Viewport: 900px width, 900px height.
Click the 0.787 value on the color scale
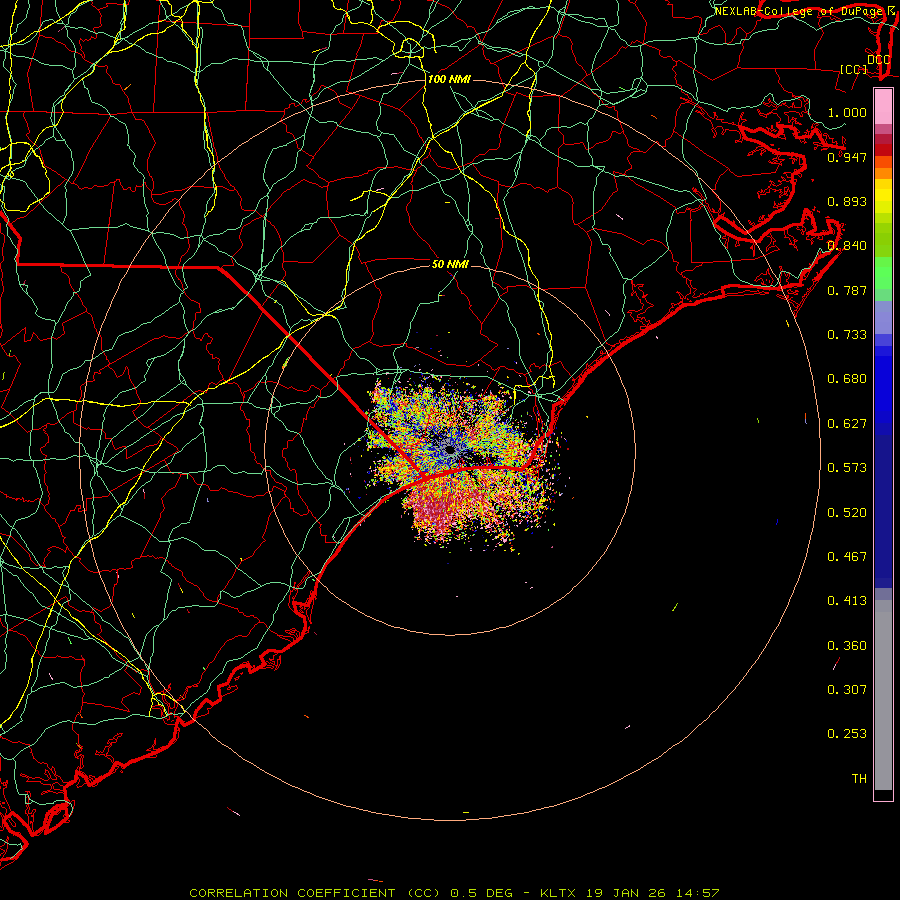pos(847,290)
